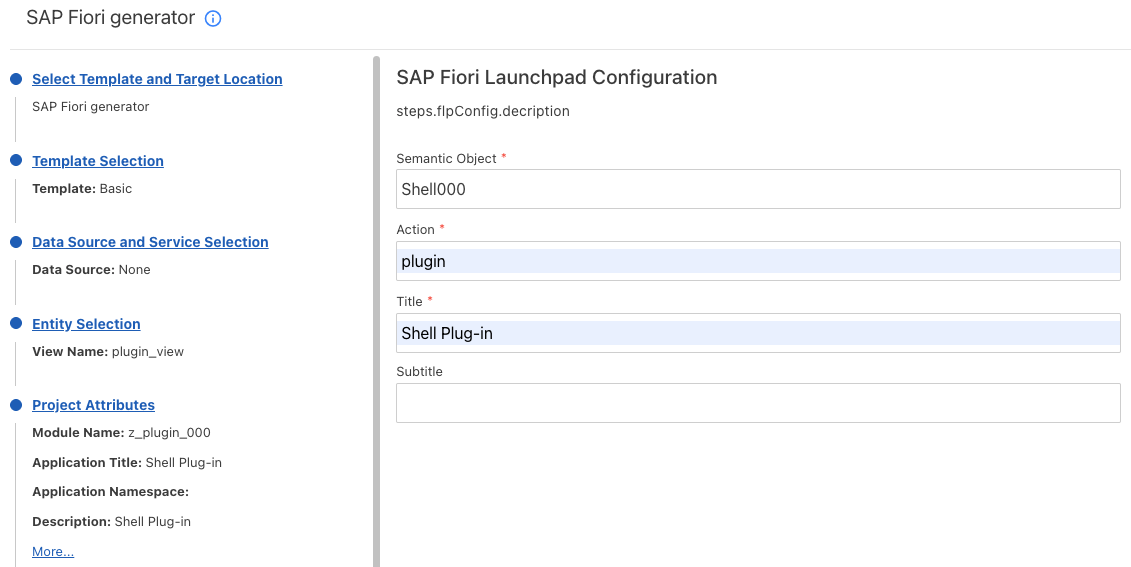Jump to Entity Selection step
The width and height of the screenshot is (1131, 567).
click(87, 324)
